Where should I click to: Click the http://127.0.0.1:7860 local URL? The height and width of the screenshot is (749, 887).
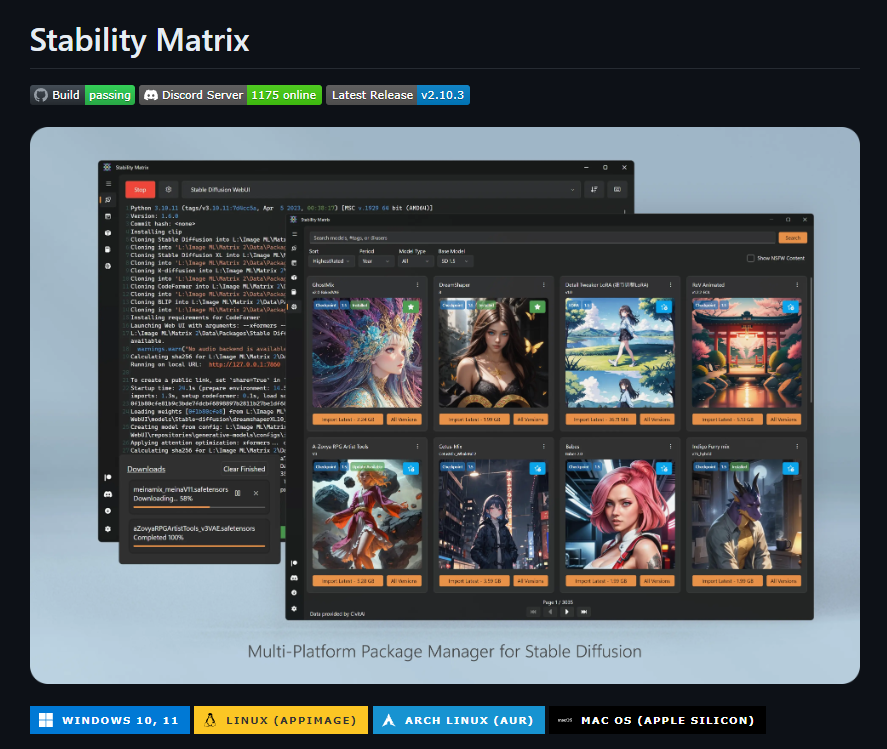244,365
